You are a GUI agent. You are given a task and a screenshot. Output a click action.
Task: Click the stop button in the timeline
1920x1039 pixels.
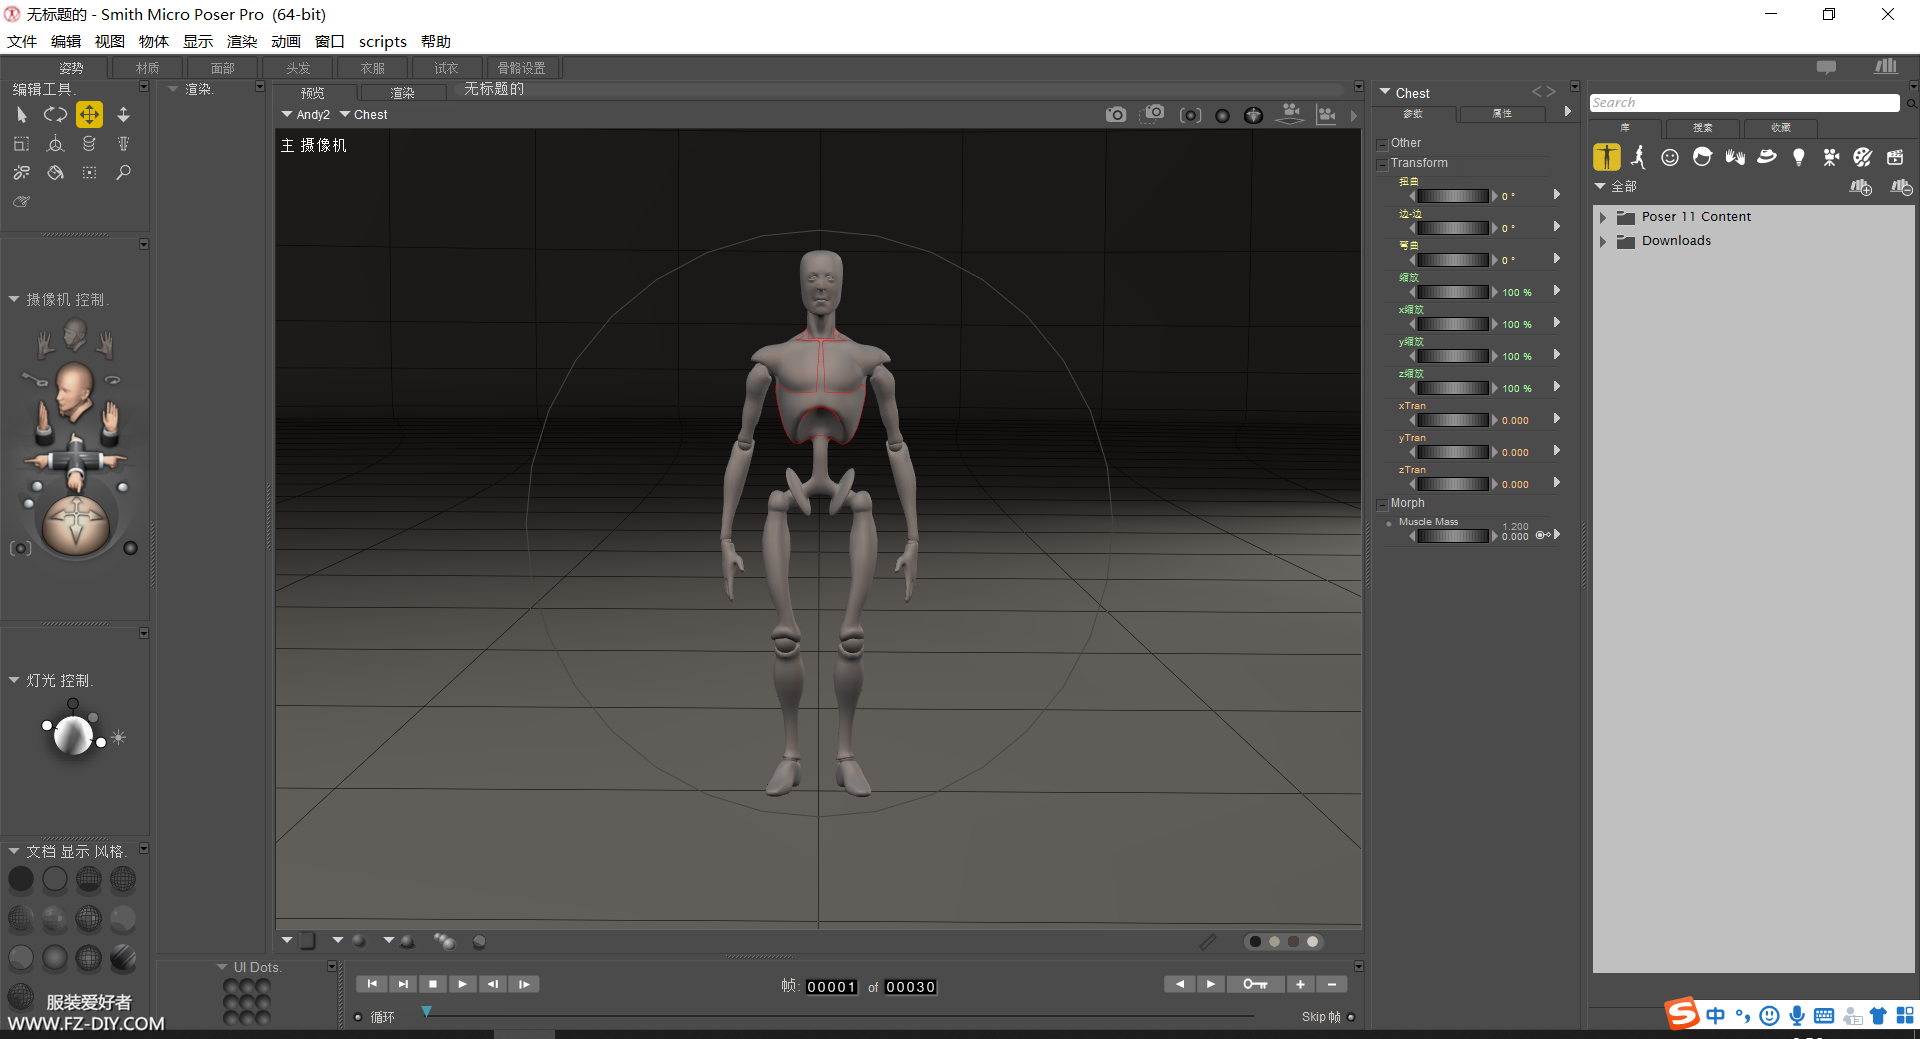coord(432,984)
